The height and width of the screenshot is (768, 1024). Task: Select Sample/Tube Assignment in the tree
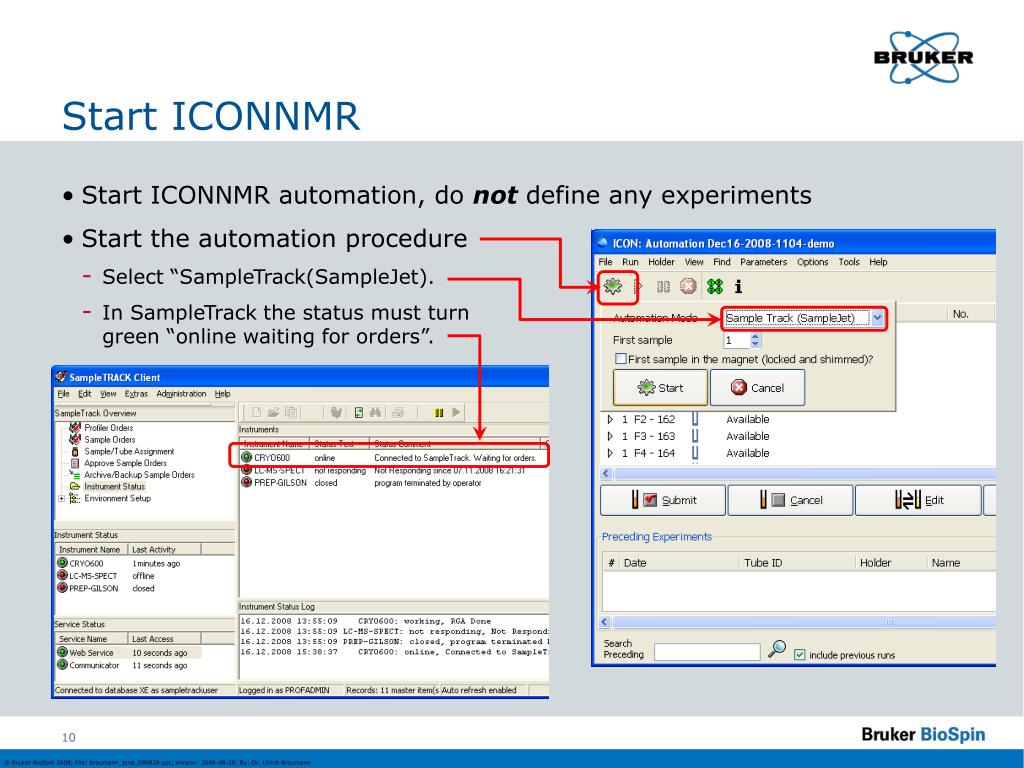(x=129, y=451)
